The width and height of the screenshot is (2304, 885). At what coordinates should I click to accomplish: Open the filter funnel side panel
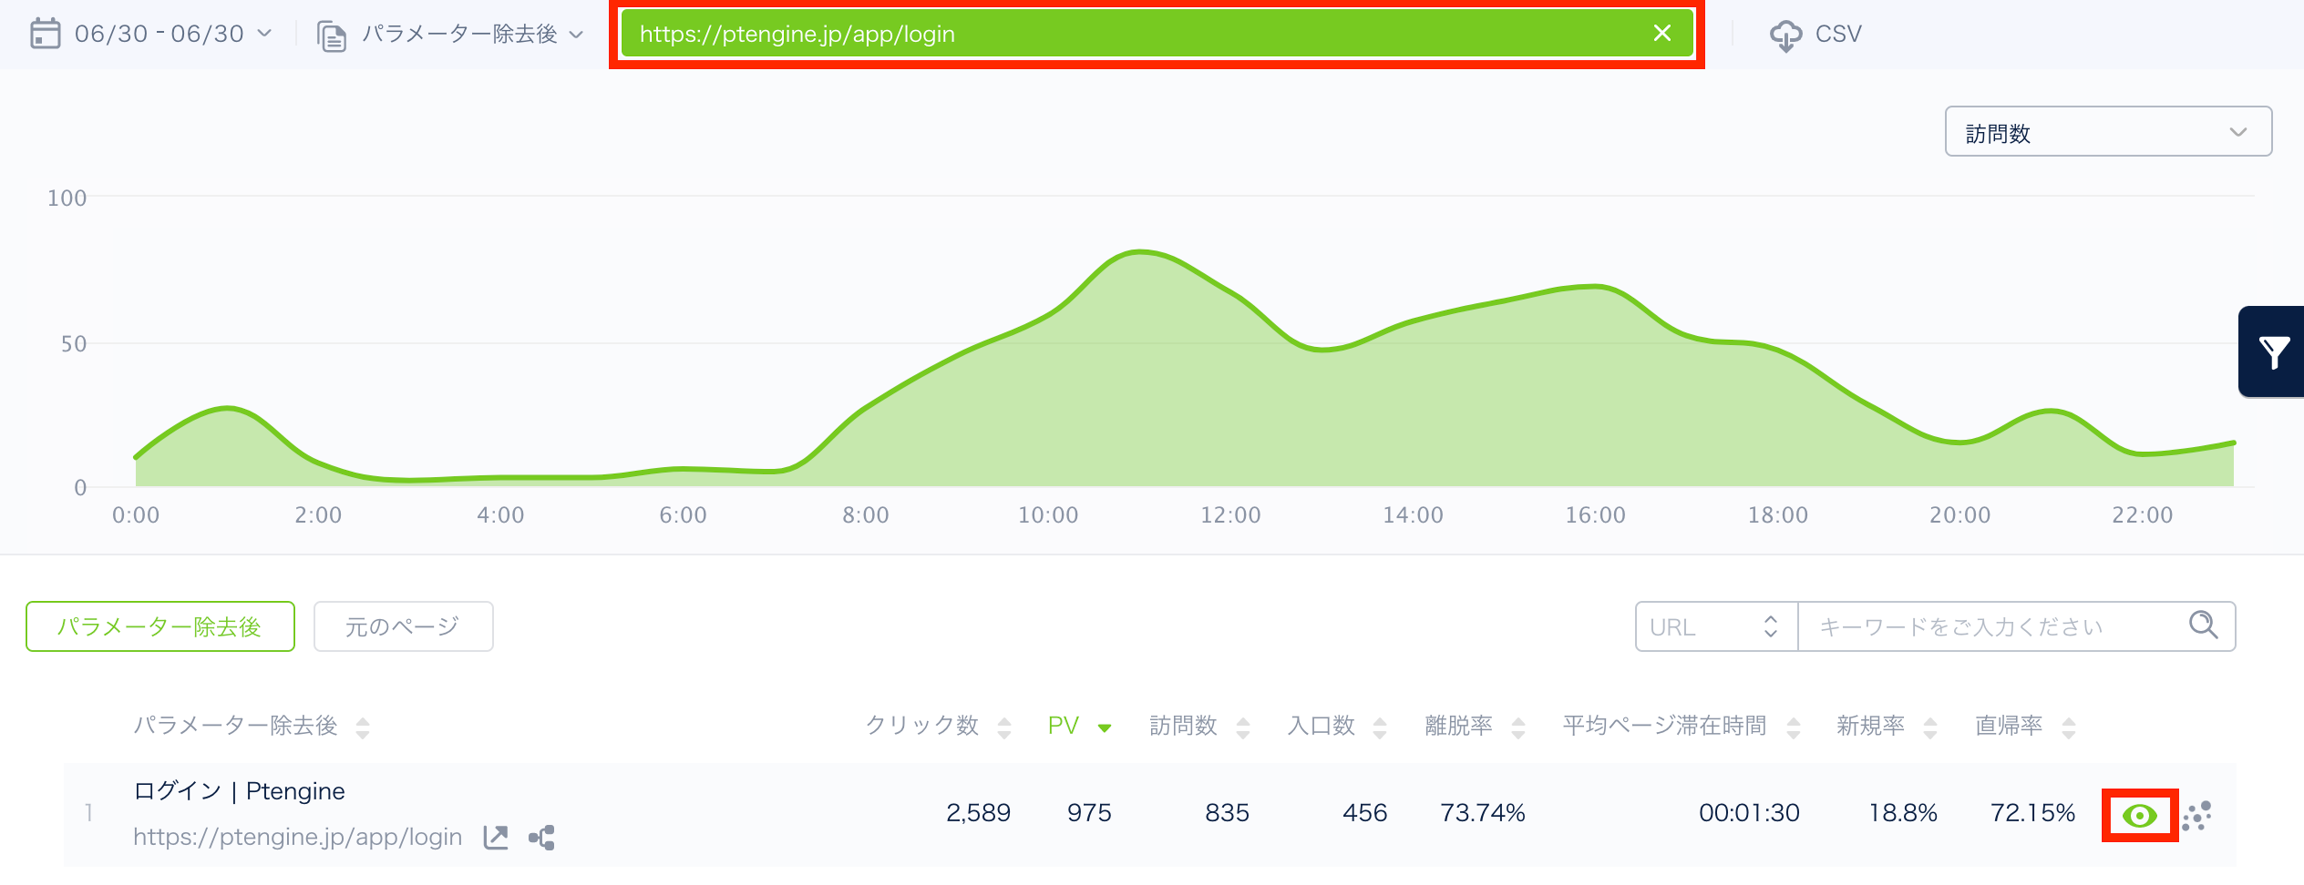2273,352
